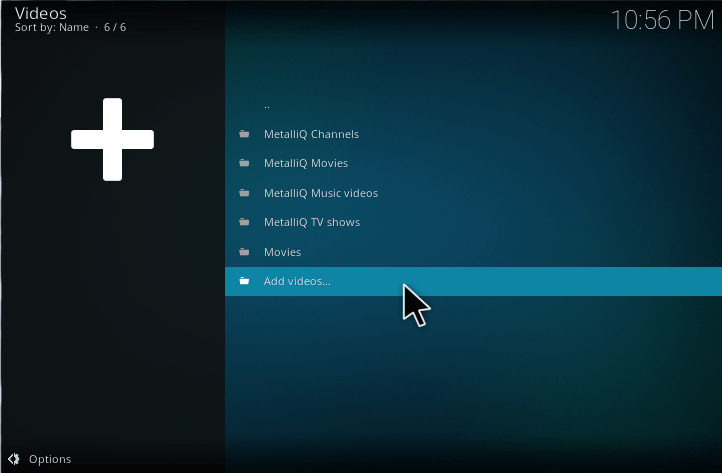
Task: Go up via the '..' parent entry
Action: click(x=473, y=105)
